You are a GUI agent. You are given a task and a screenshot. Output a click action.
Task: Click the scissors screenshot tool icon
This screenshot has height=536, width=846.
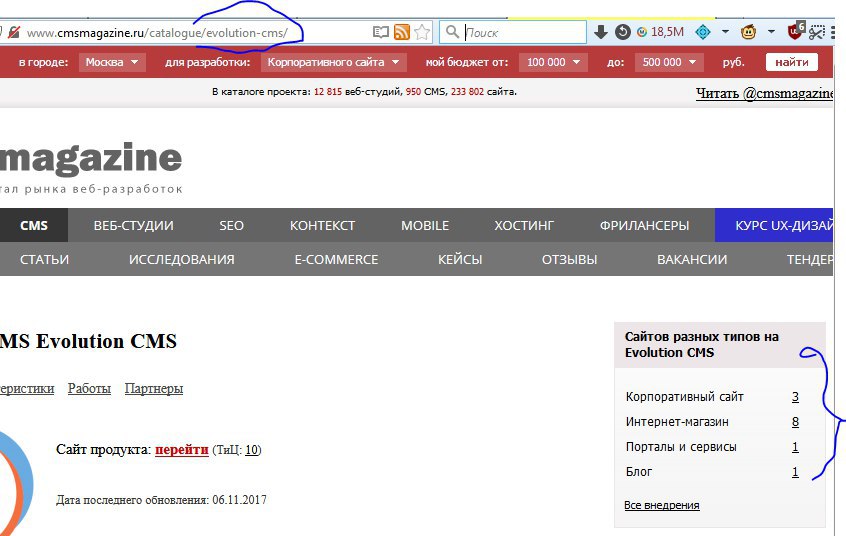pyautogui.click(x=817, y=32)
